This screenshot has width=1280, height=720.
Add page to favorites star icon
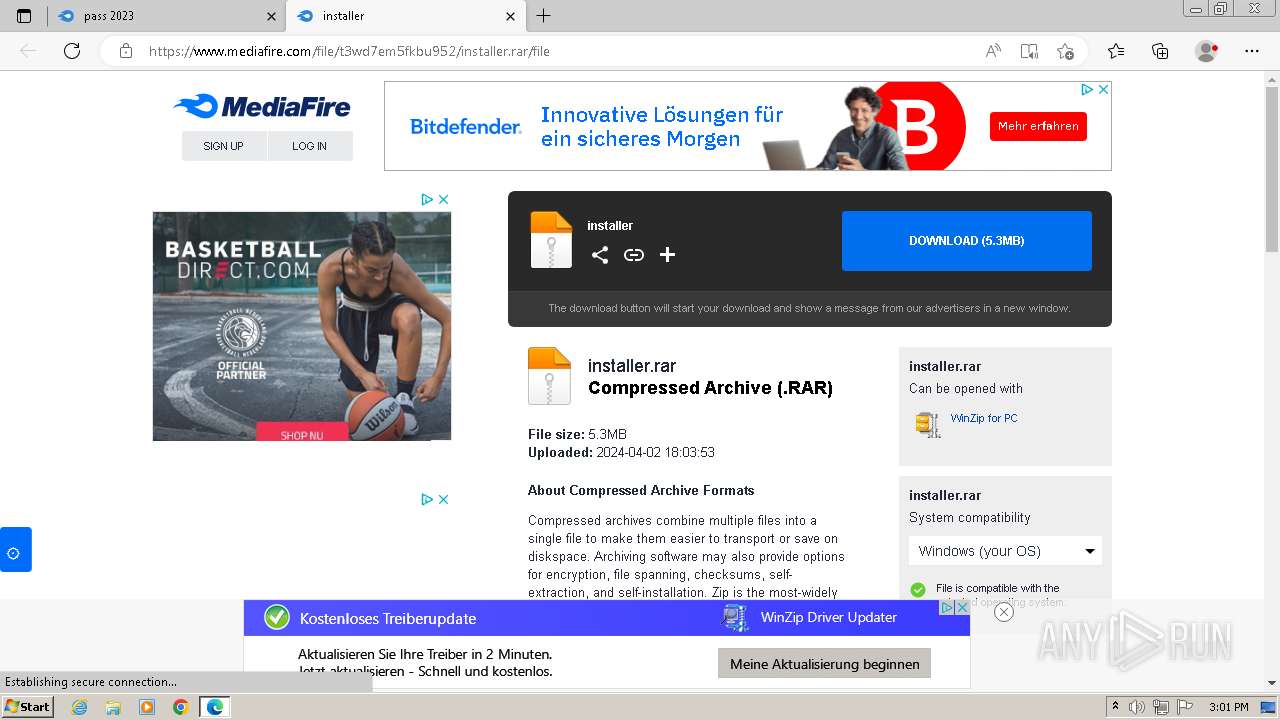pyautogui.click(x=1065, y=51)
